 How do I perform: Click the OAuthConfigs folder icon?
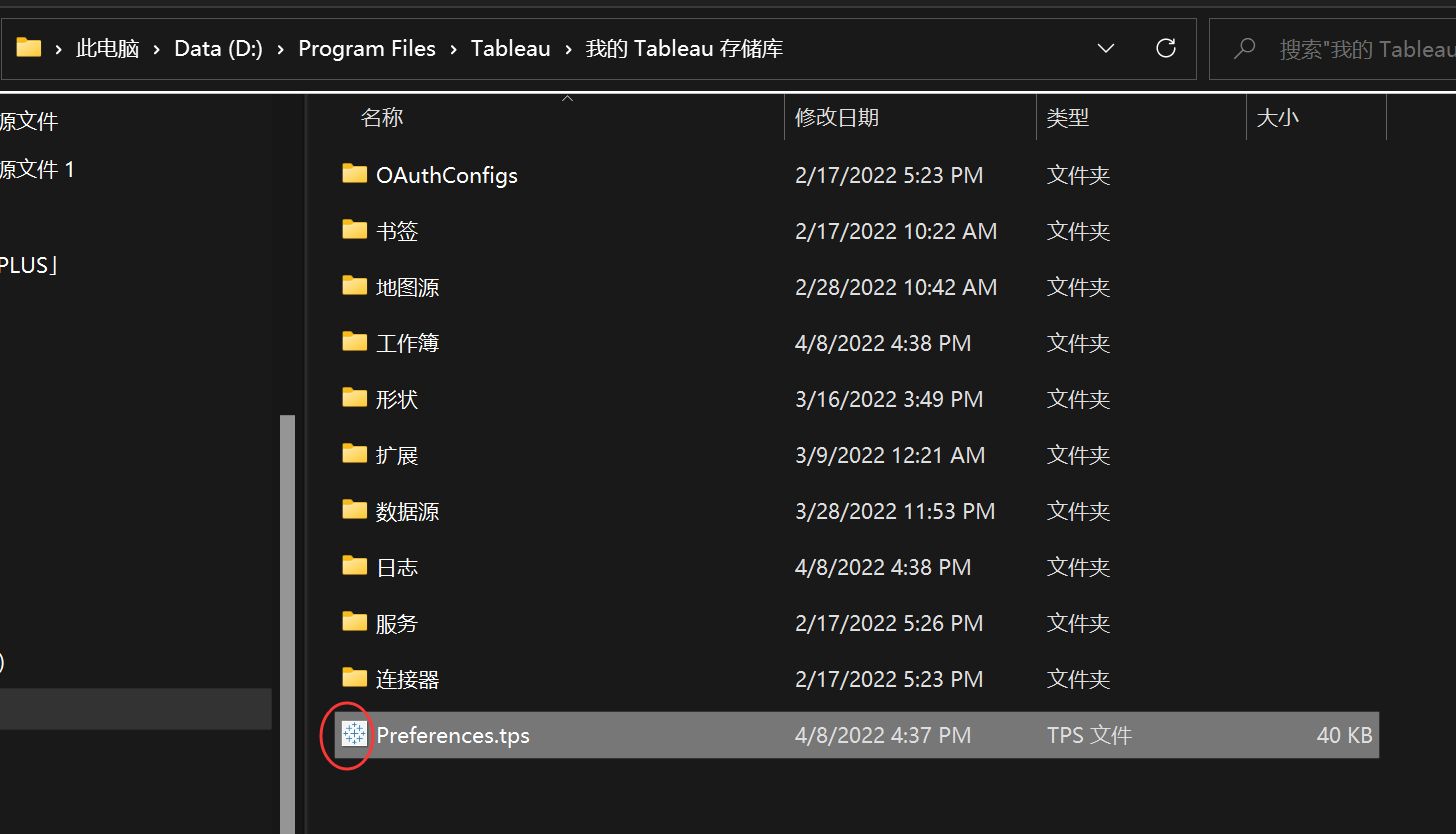(x=354, y=174)
